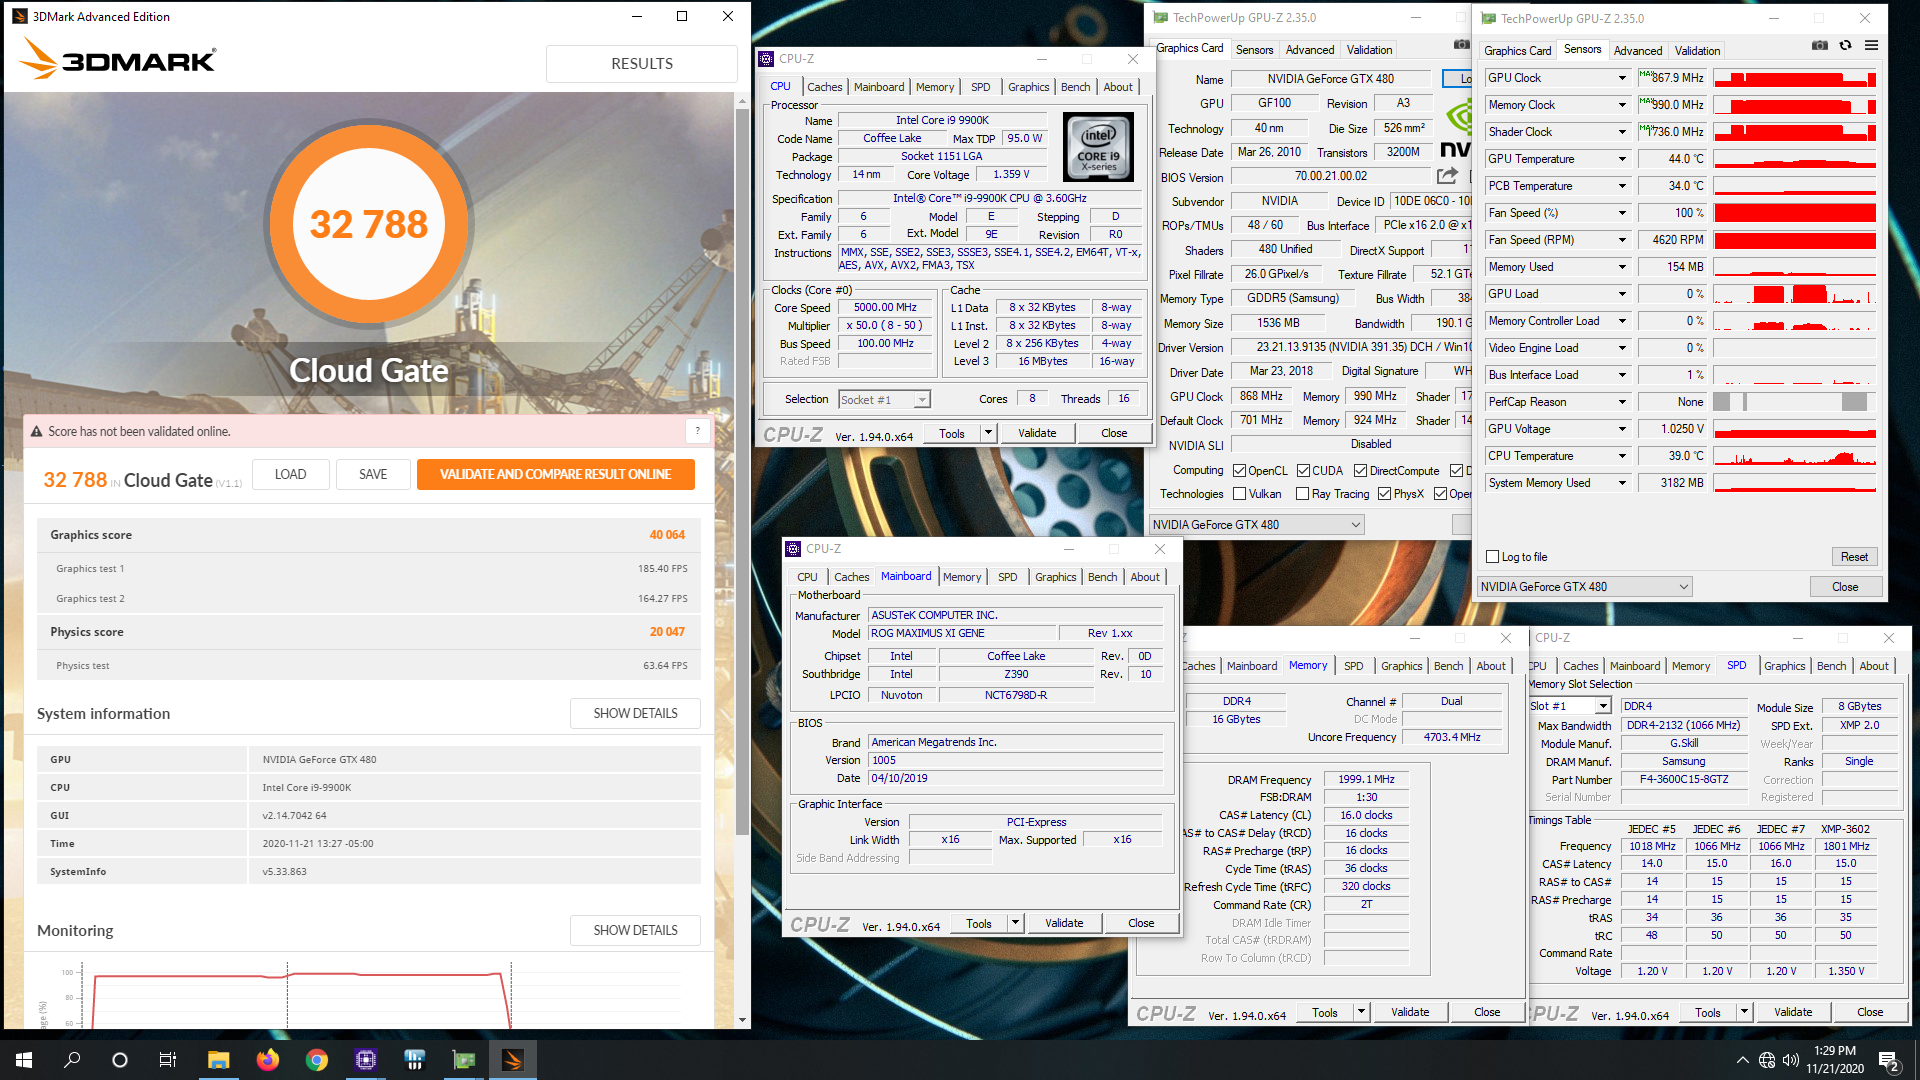The height and width of the screenshot is (1080, 1920).
Task: Click the Intel Core i9 logo in CPU-Z
Action: pyautogui.click(x=1098, y=147)
